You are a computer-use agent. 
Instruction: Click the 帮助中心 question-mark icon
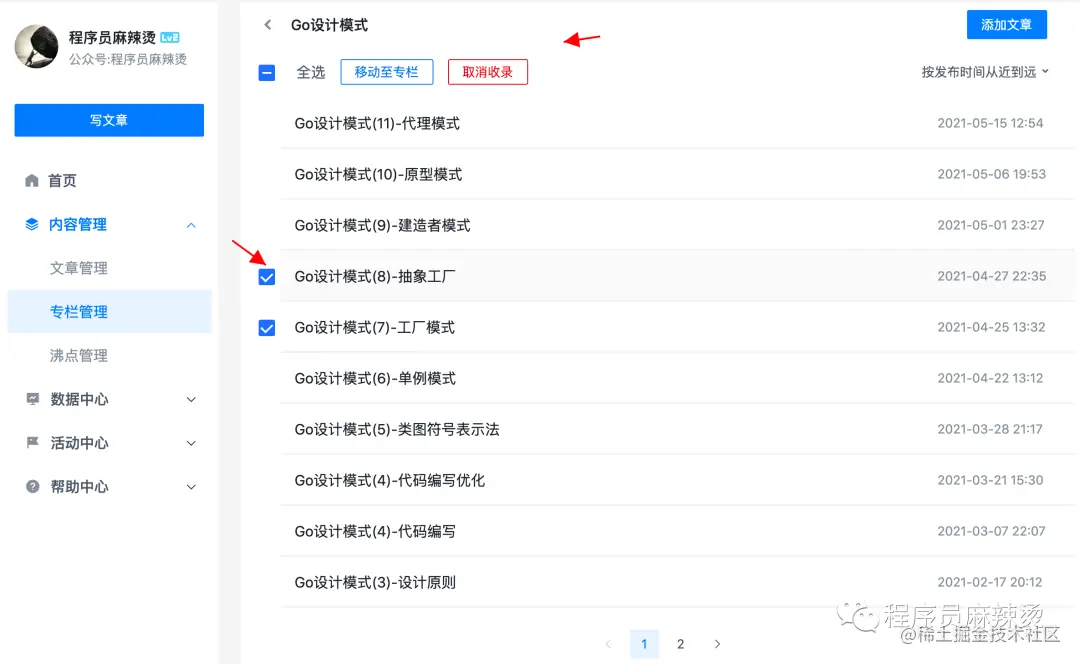tap(35, 487)
